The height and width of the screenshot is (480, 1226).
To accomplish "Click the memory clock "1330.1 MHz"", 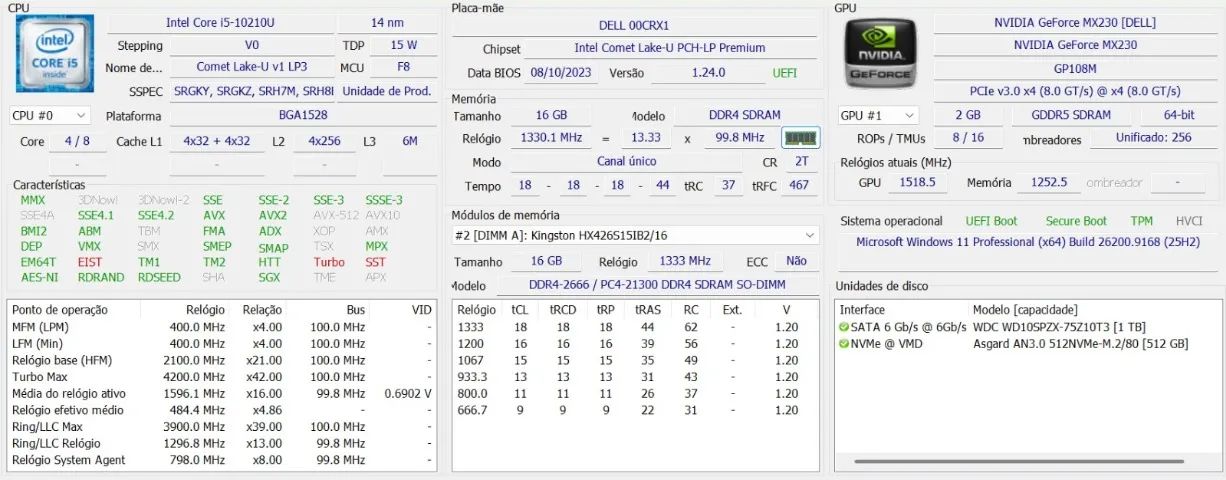I will click(551, 138).
